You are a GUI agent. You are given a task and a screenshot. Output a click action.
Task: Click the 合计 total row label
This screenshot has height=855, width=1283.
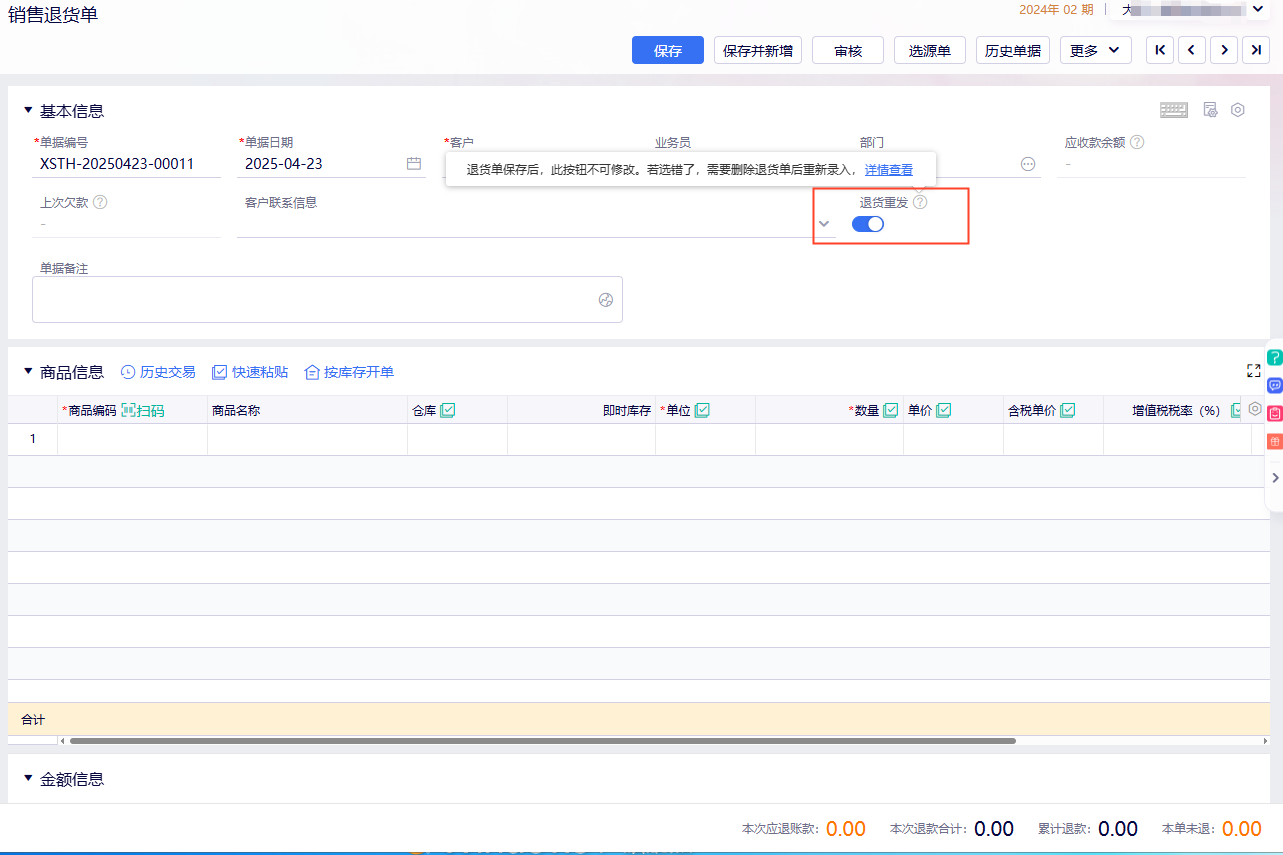tap(33, 720)
